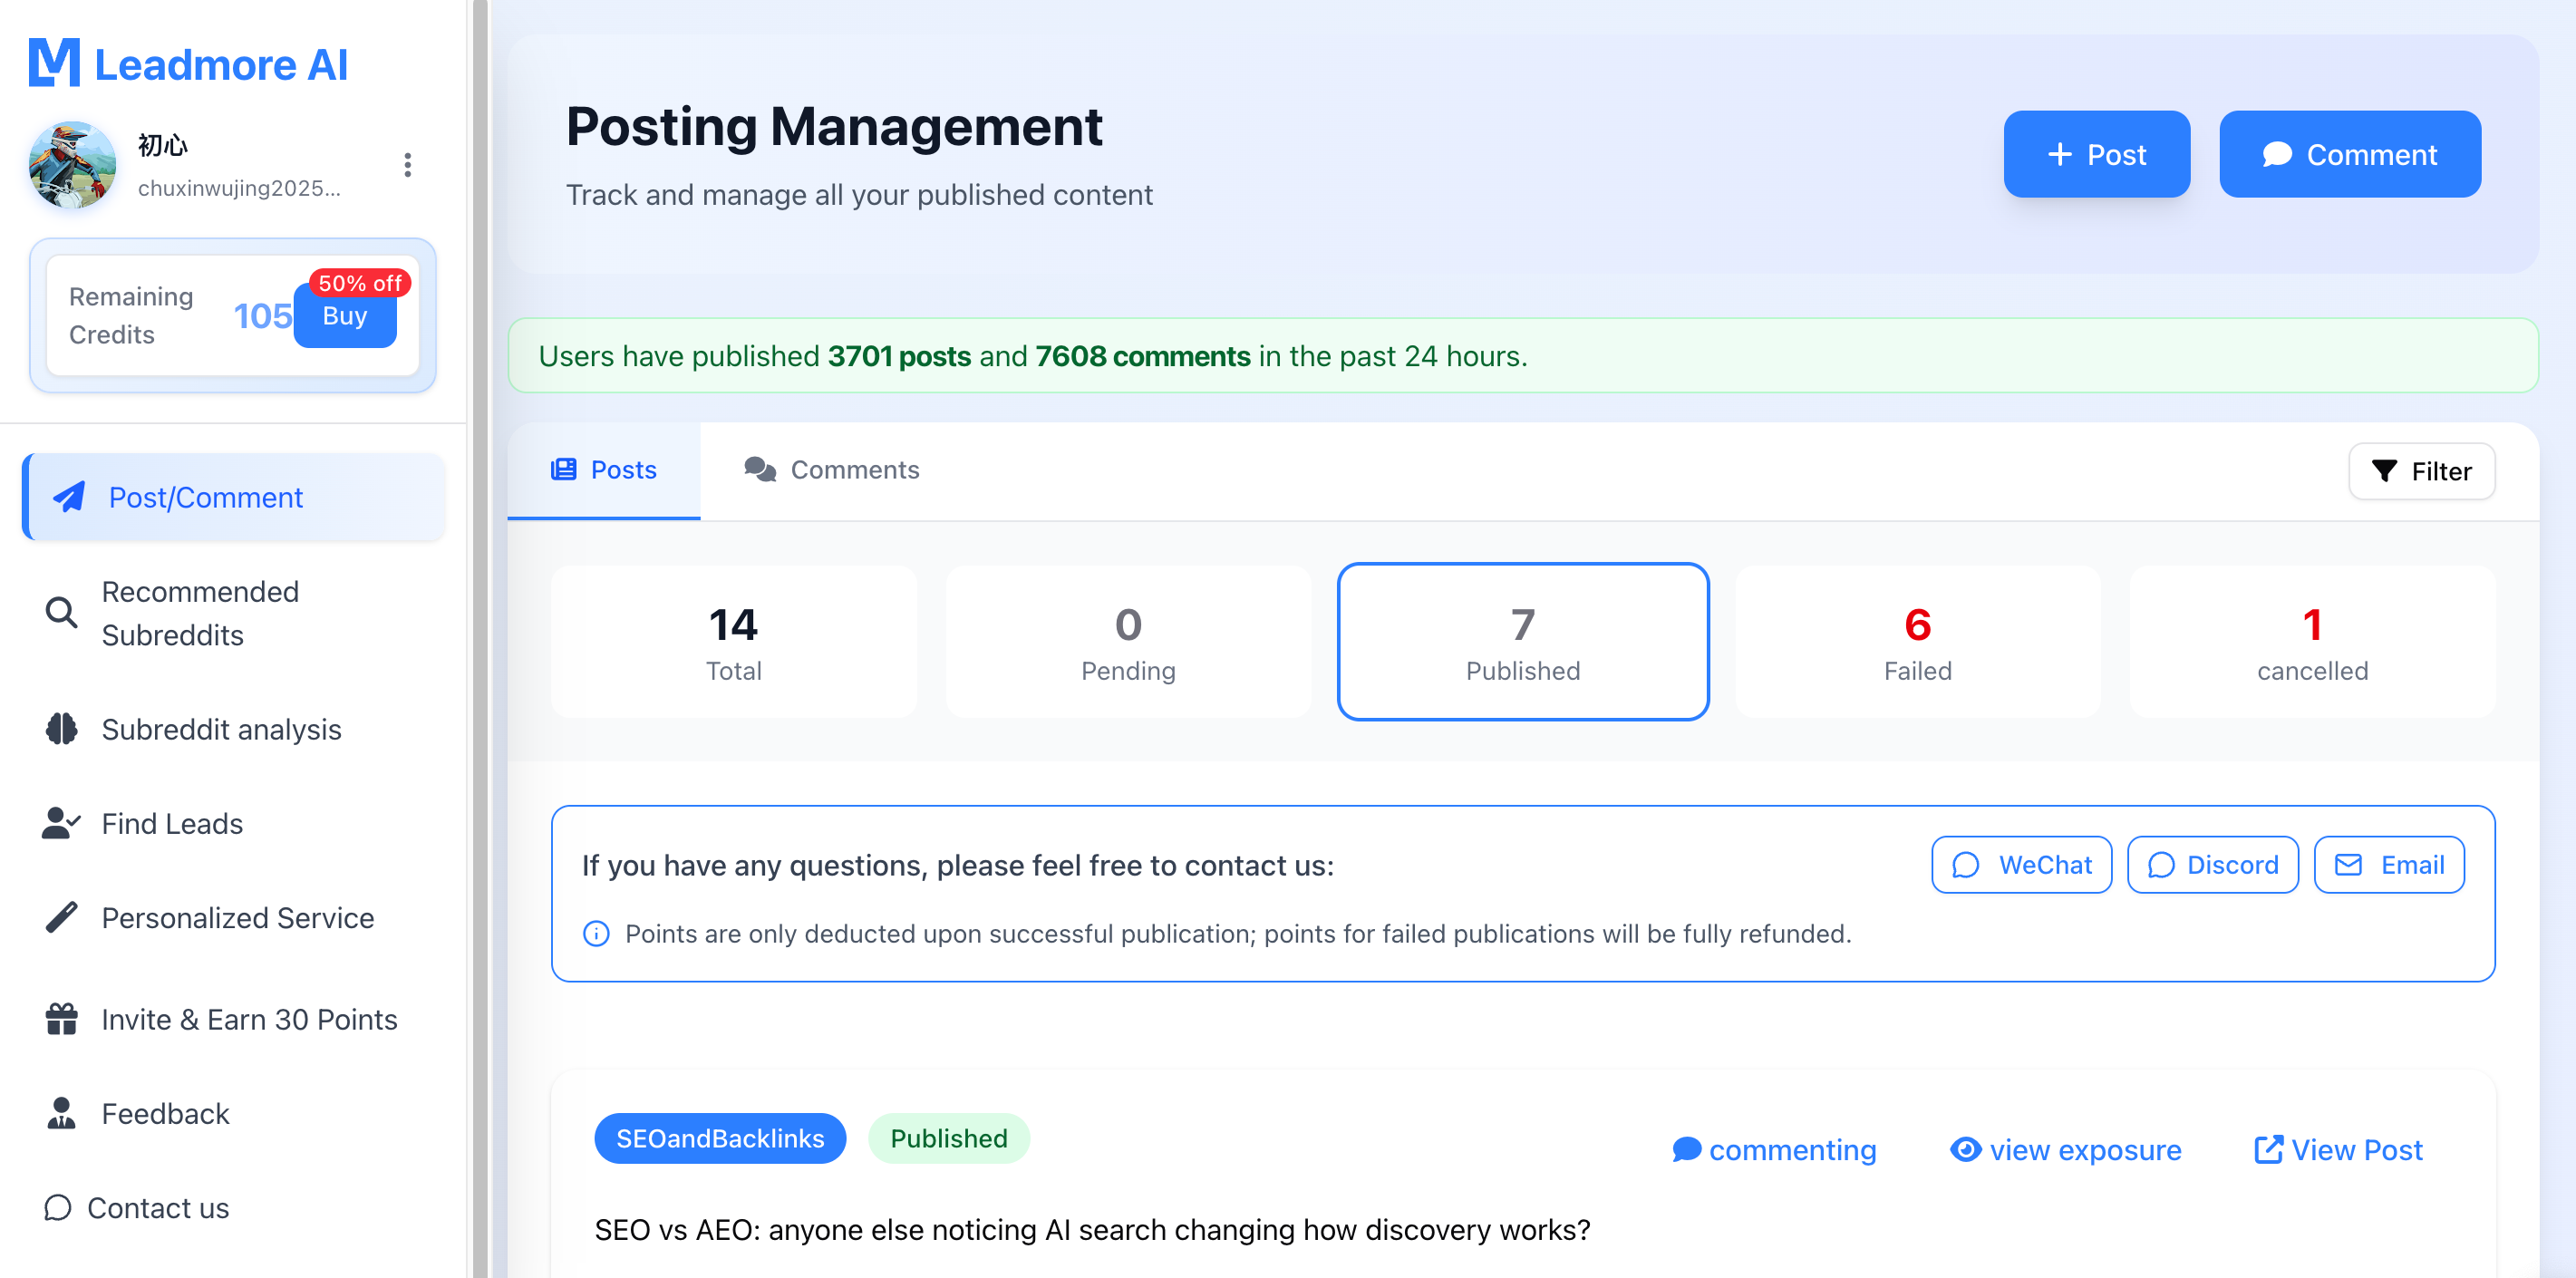Click the paper plane Post/Comment icon
This screenshot has height=1278, width=2576.
coord(69,497)
